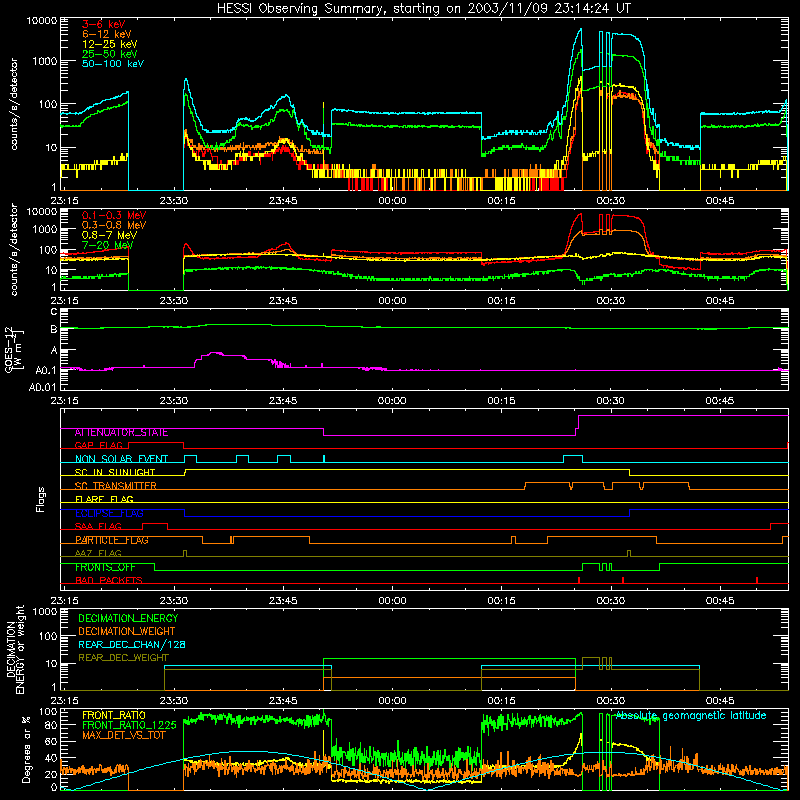This screenshot has height=800, width=800.
Task: Click the SC_IN_SUNLIGHT flag label
Action: click(x=114, y=472)
